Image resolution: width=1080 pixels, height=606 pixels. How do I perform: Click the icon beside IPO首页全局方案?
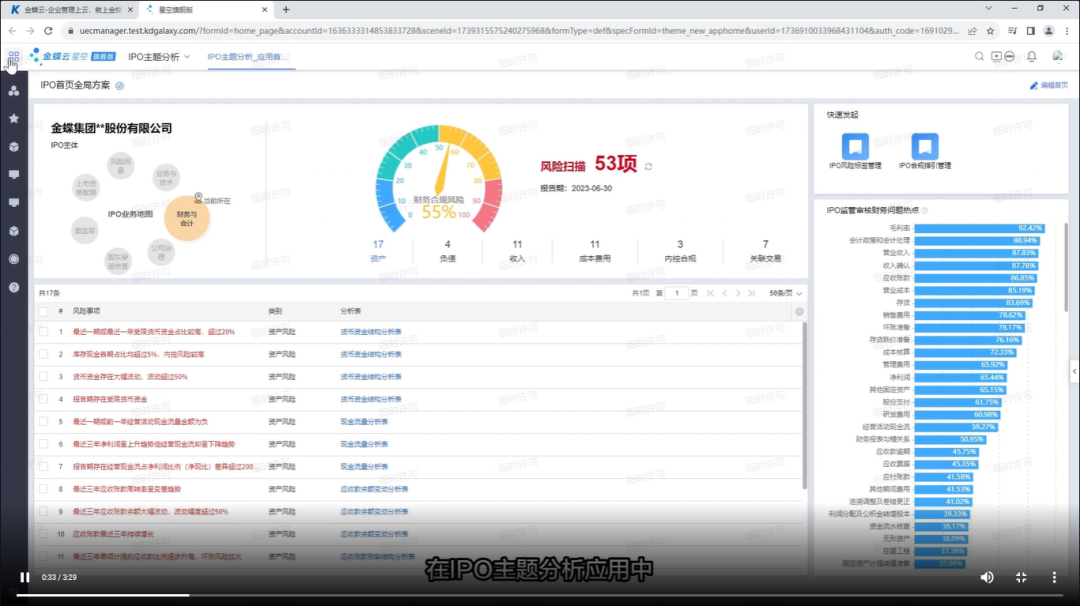120,86
